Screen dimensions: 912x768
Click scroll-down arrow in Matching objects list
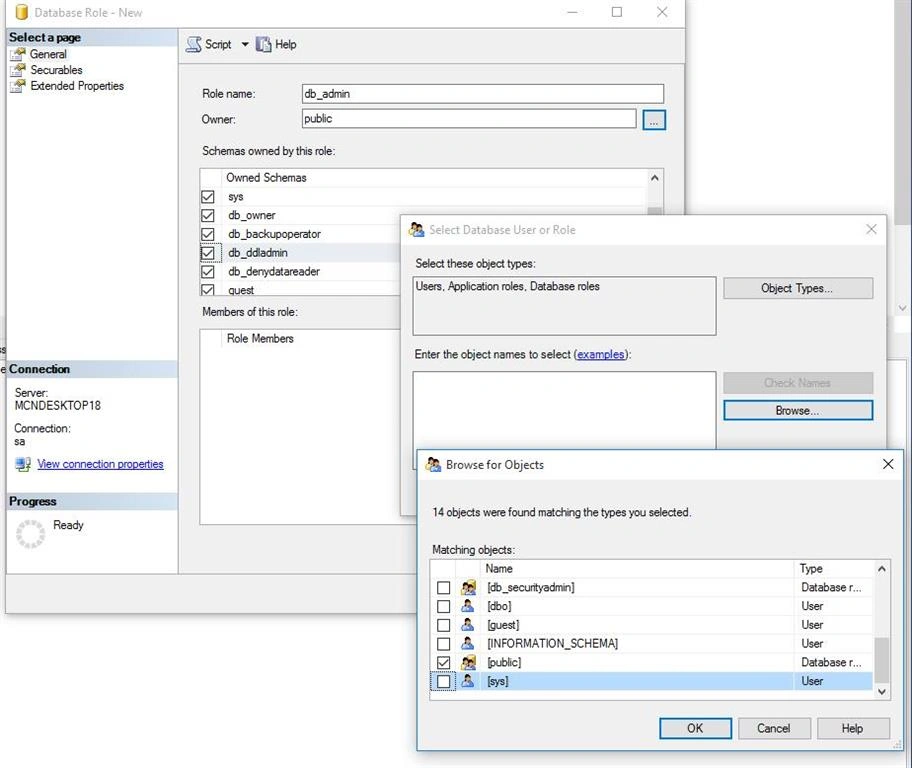[x=882, y=691]
